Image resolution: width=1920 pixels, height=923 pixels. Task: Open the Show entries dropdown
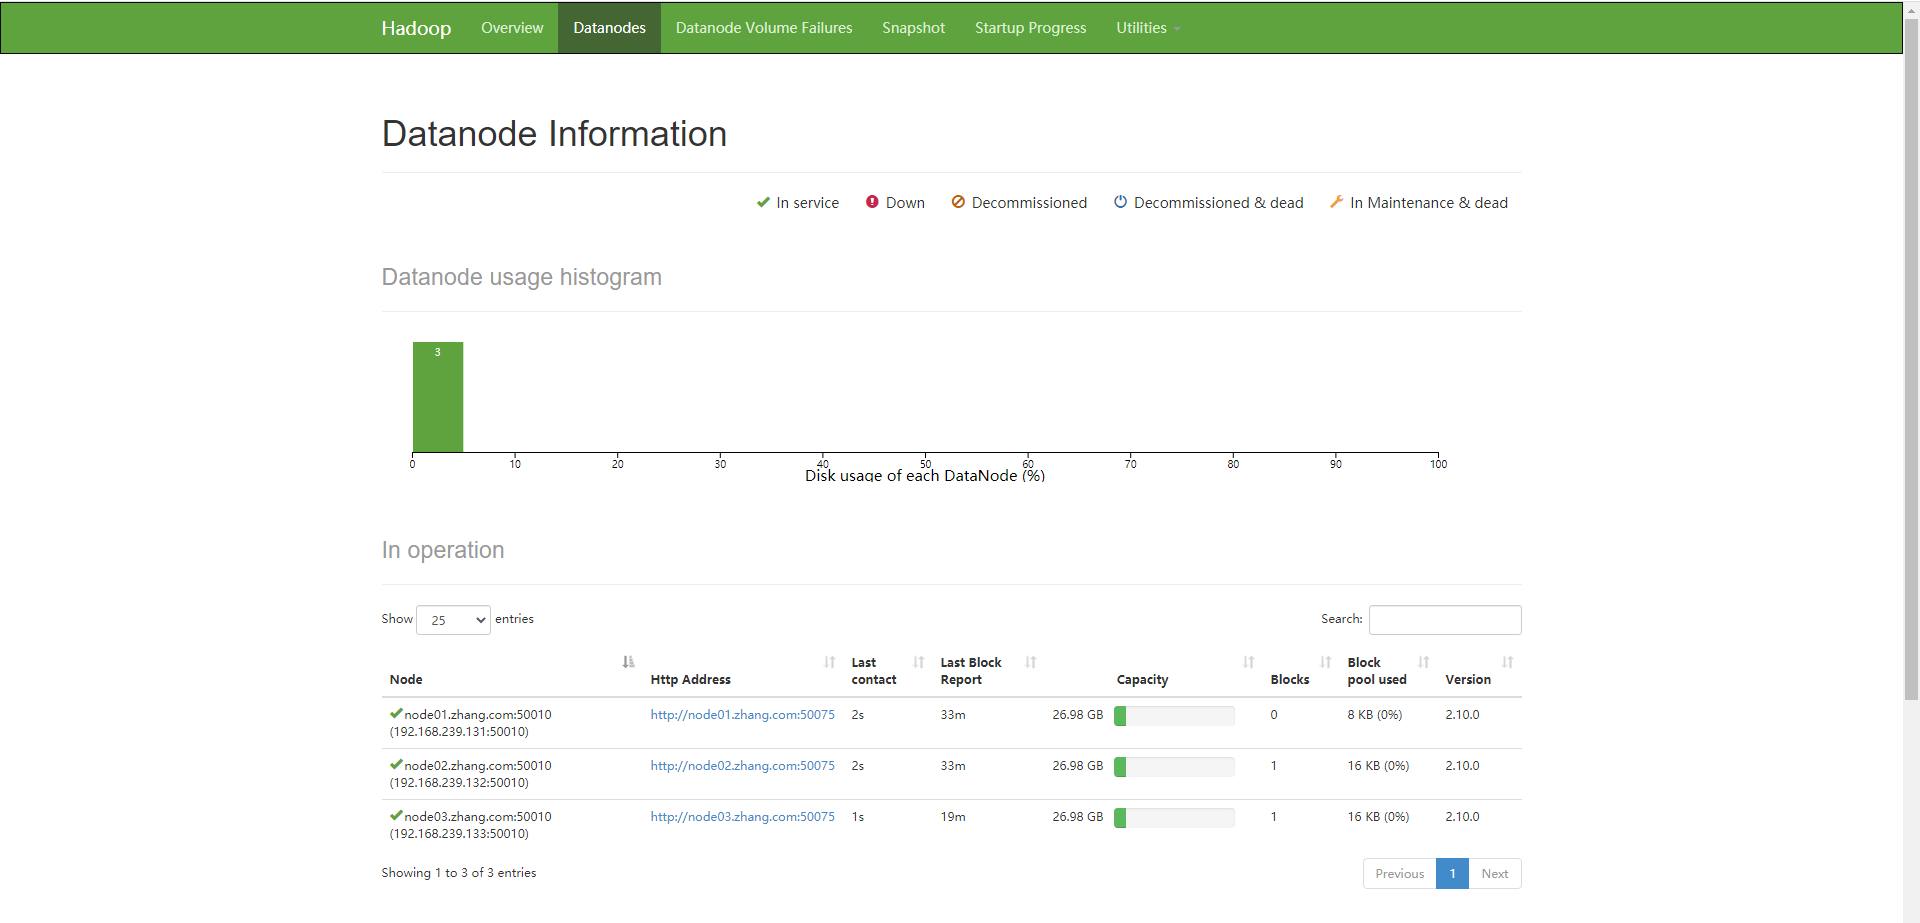point(453,620)
